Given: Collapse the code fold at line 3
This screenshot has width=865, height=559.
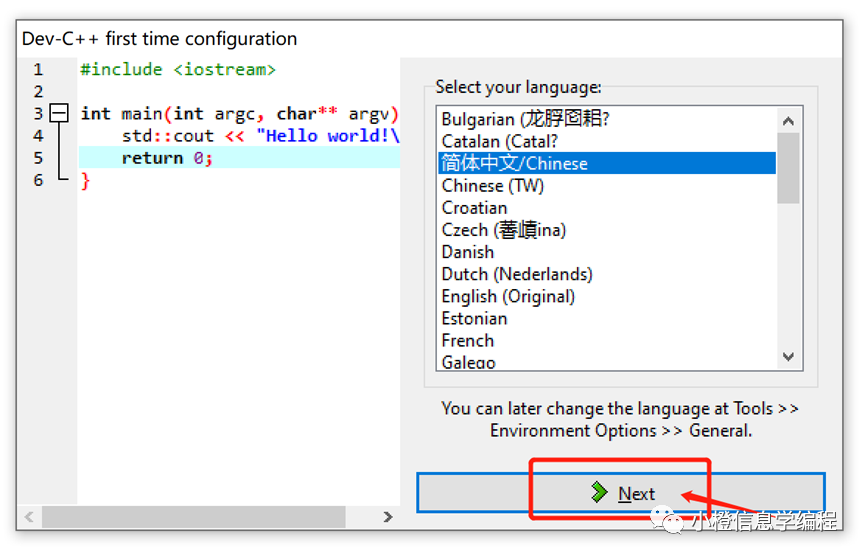Looking at the screenshot, I should click(59, 113).
